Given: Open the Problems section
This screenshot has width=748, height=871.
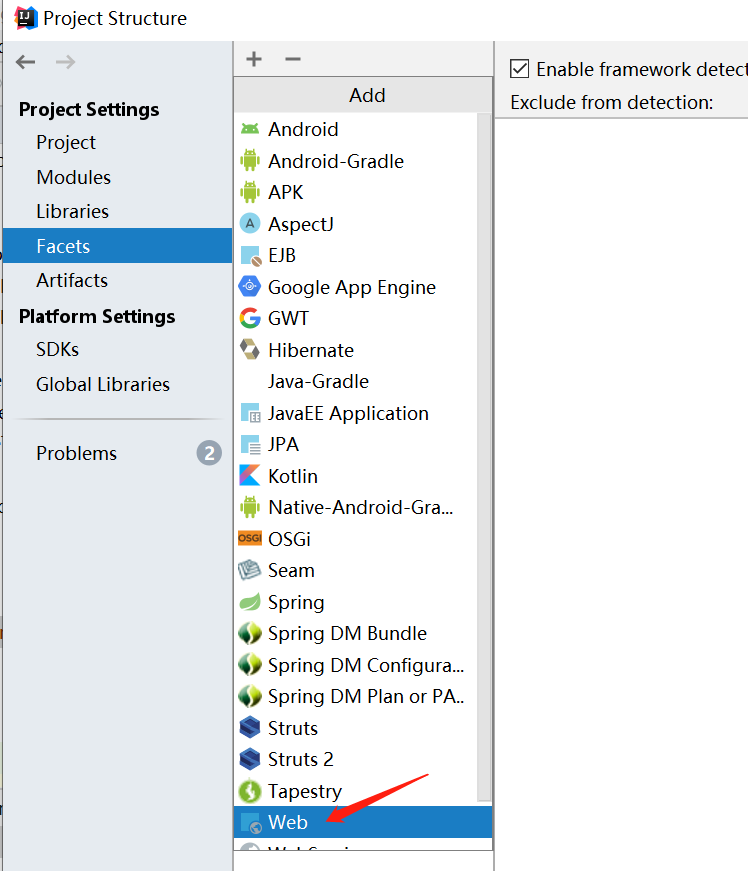Looking at the screenshot, I should pos(76,453).
